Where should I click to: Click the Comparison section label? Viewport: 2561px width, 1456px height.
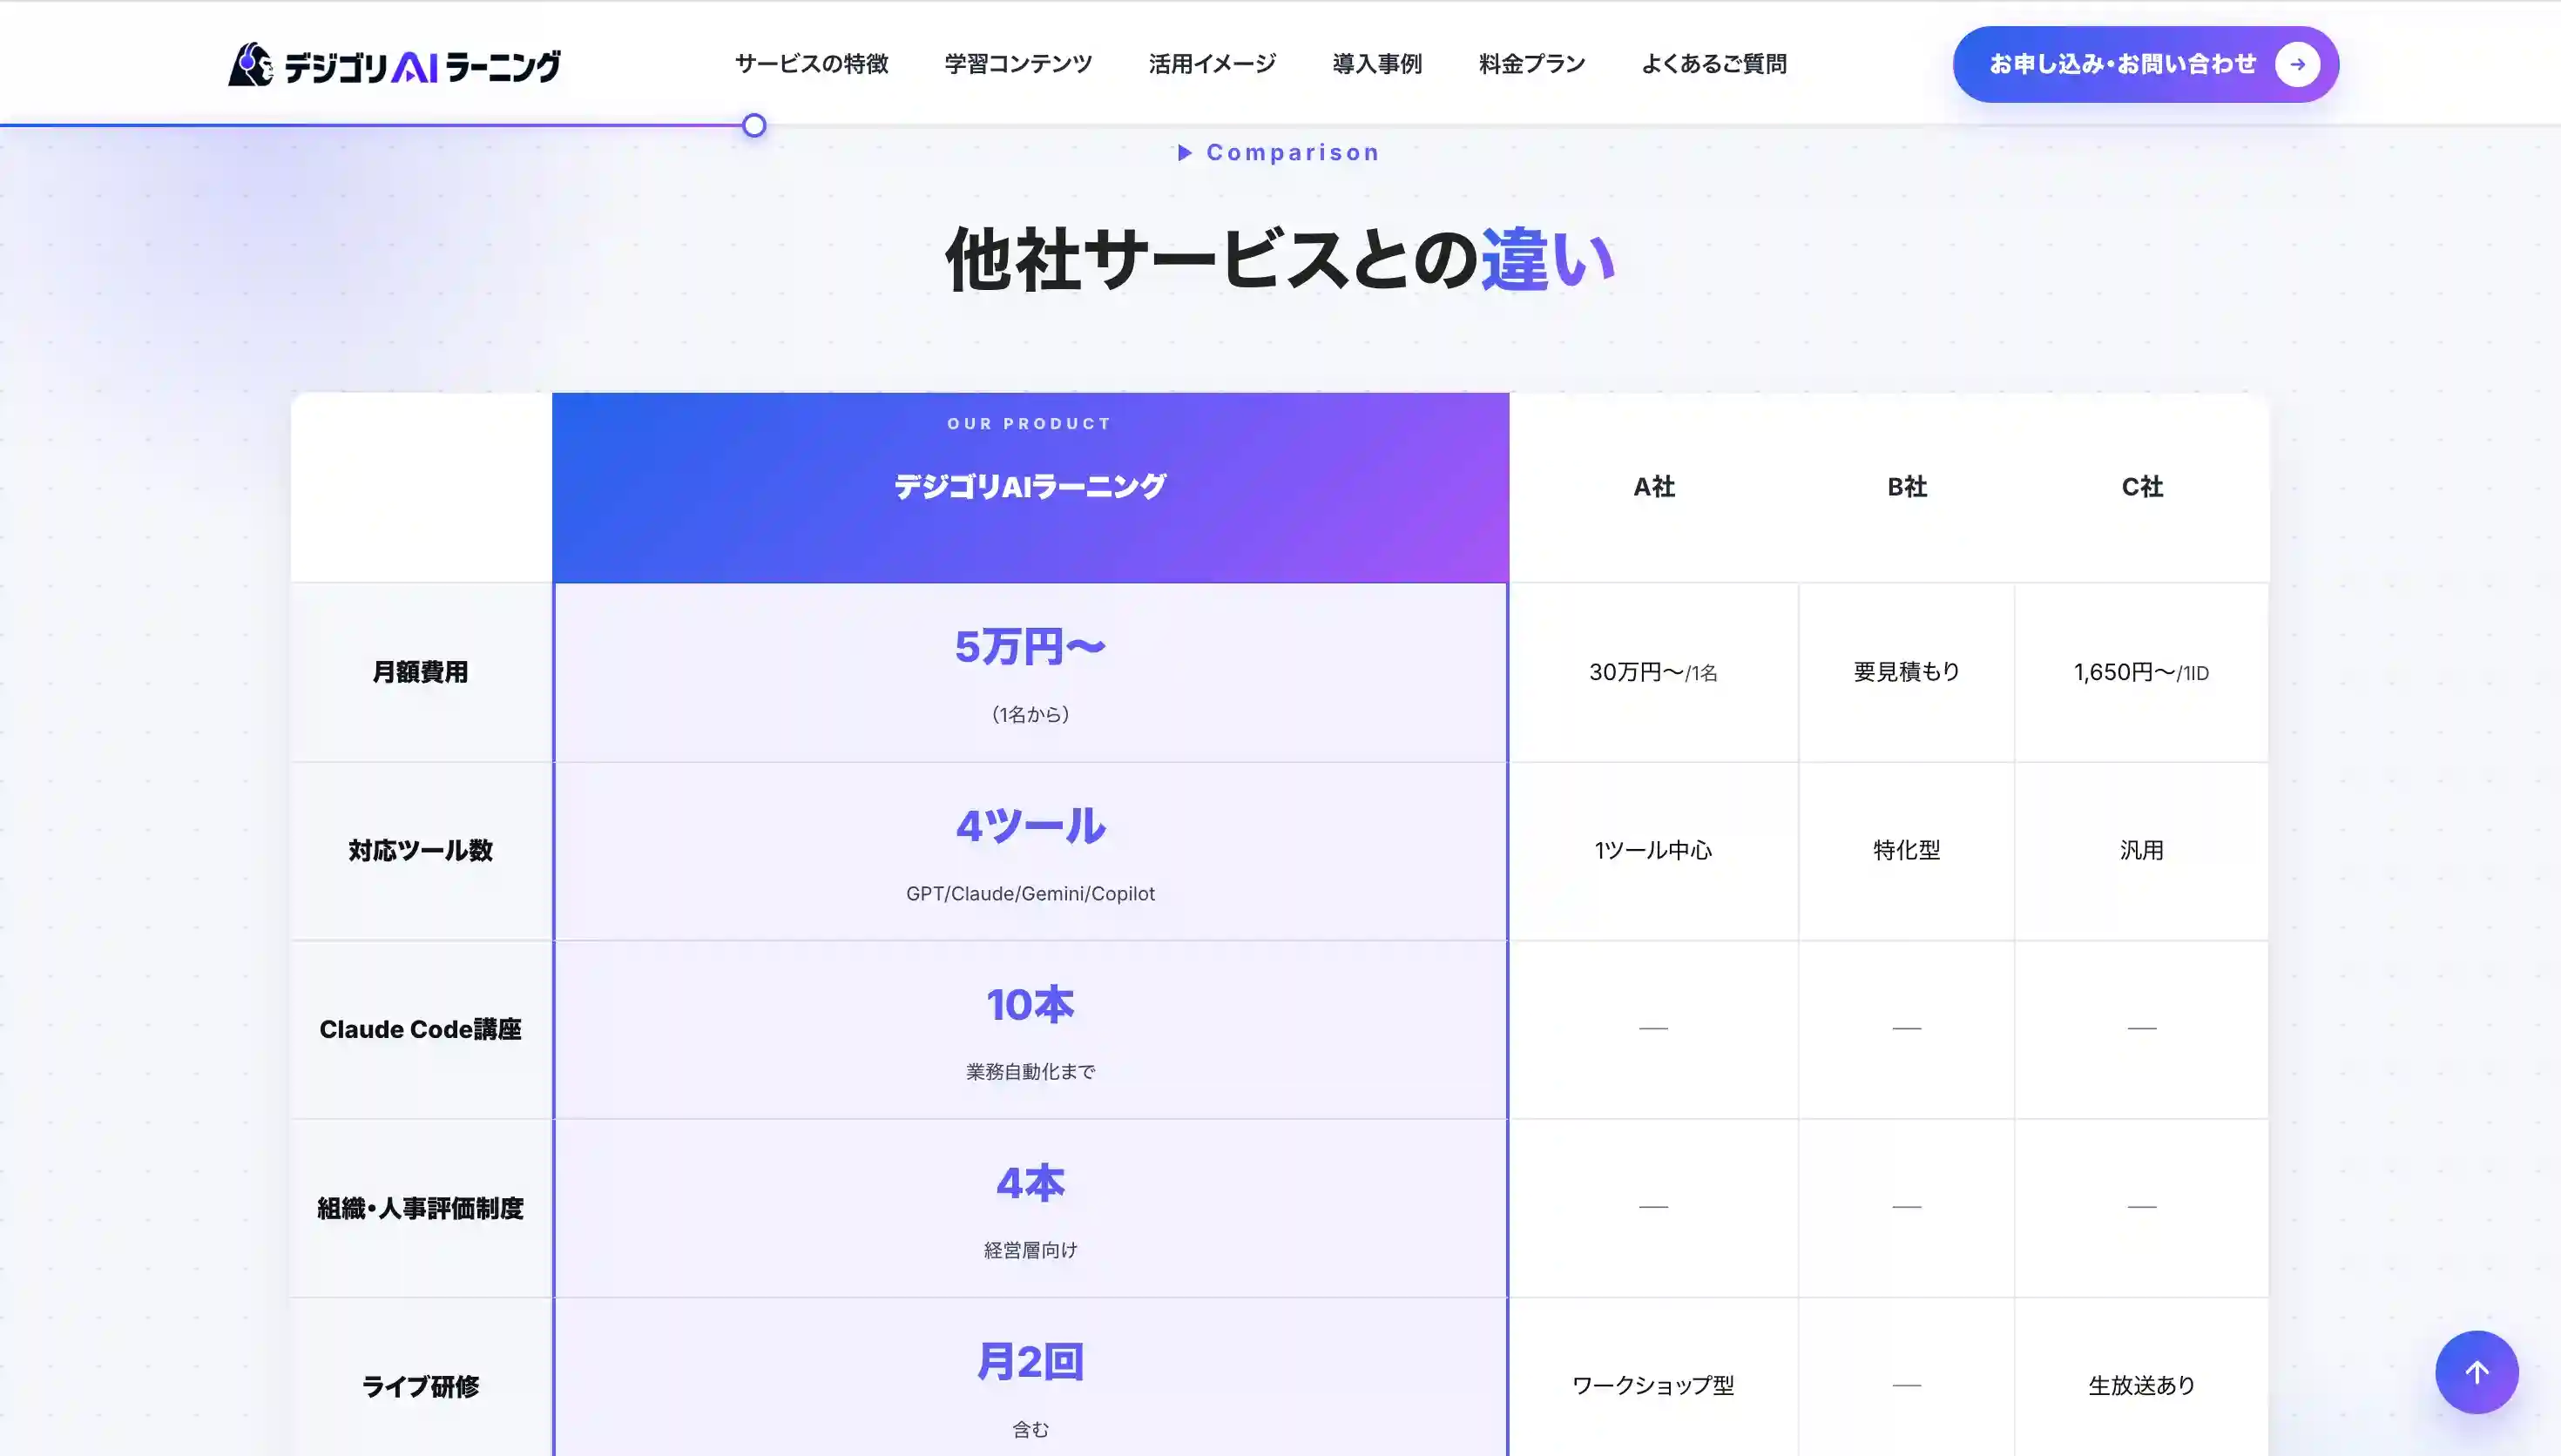pos(1292,153)
